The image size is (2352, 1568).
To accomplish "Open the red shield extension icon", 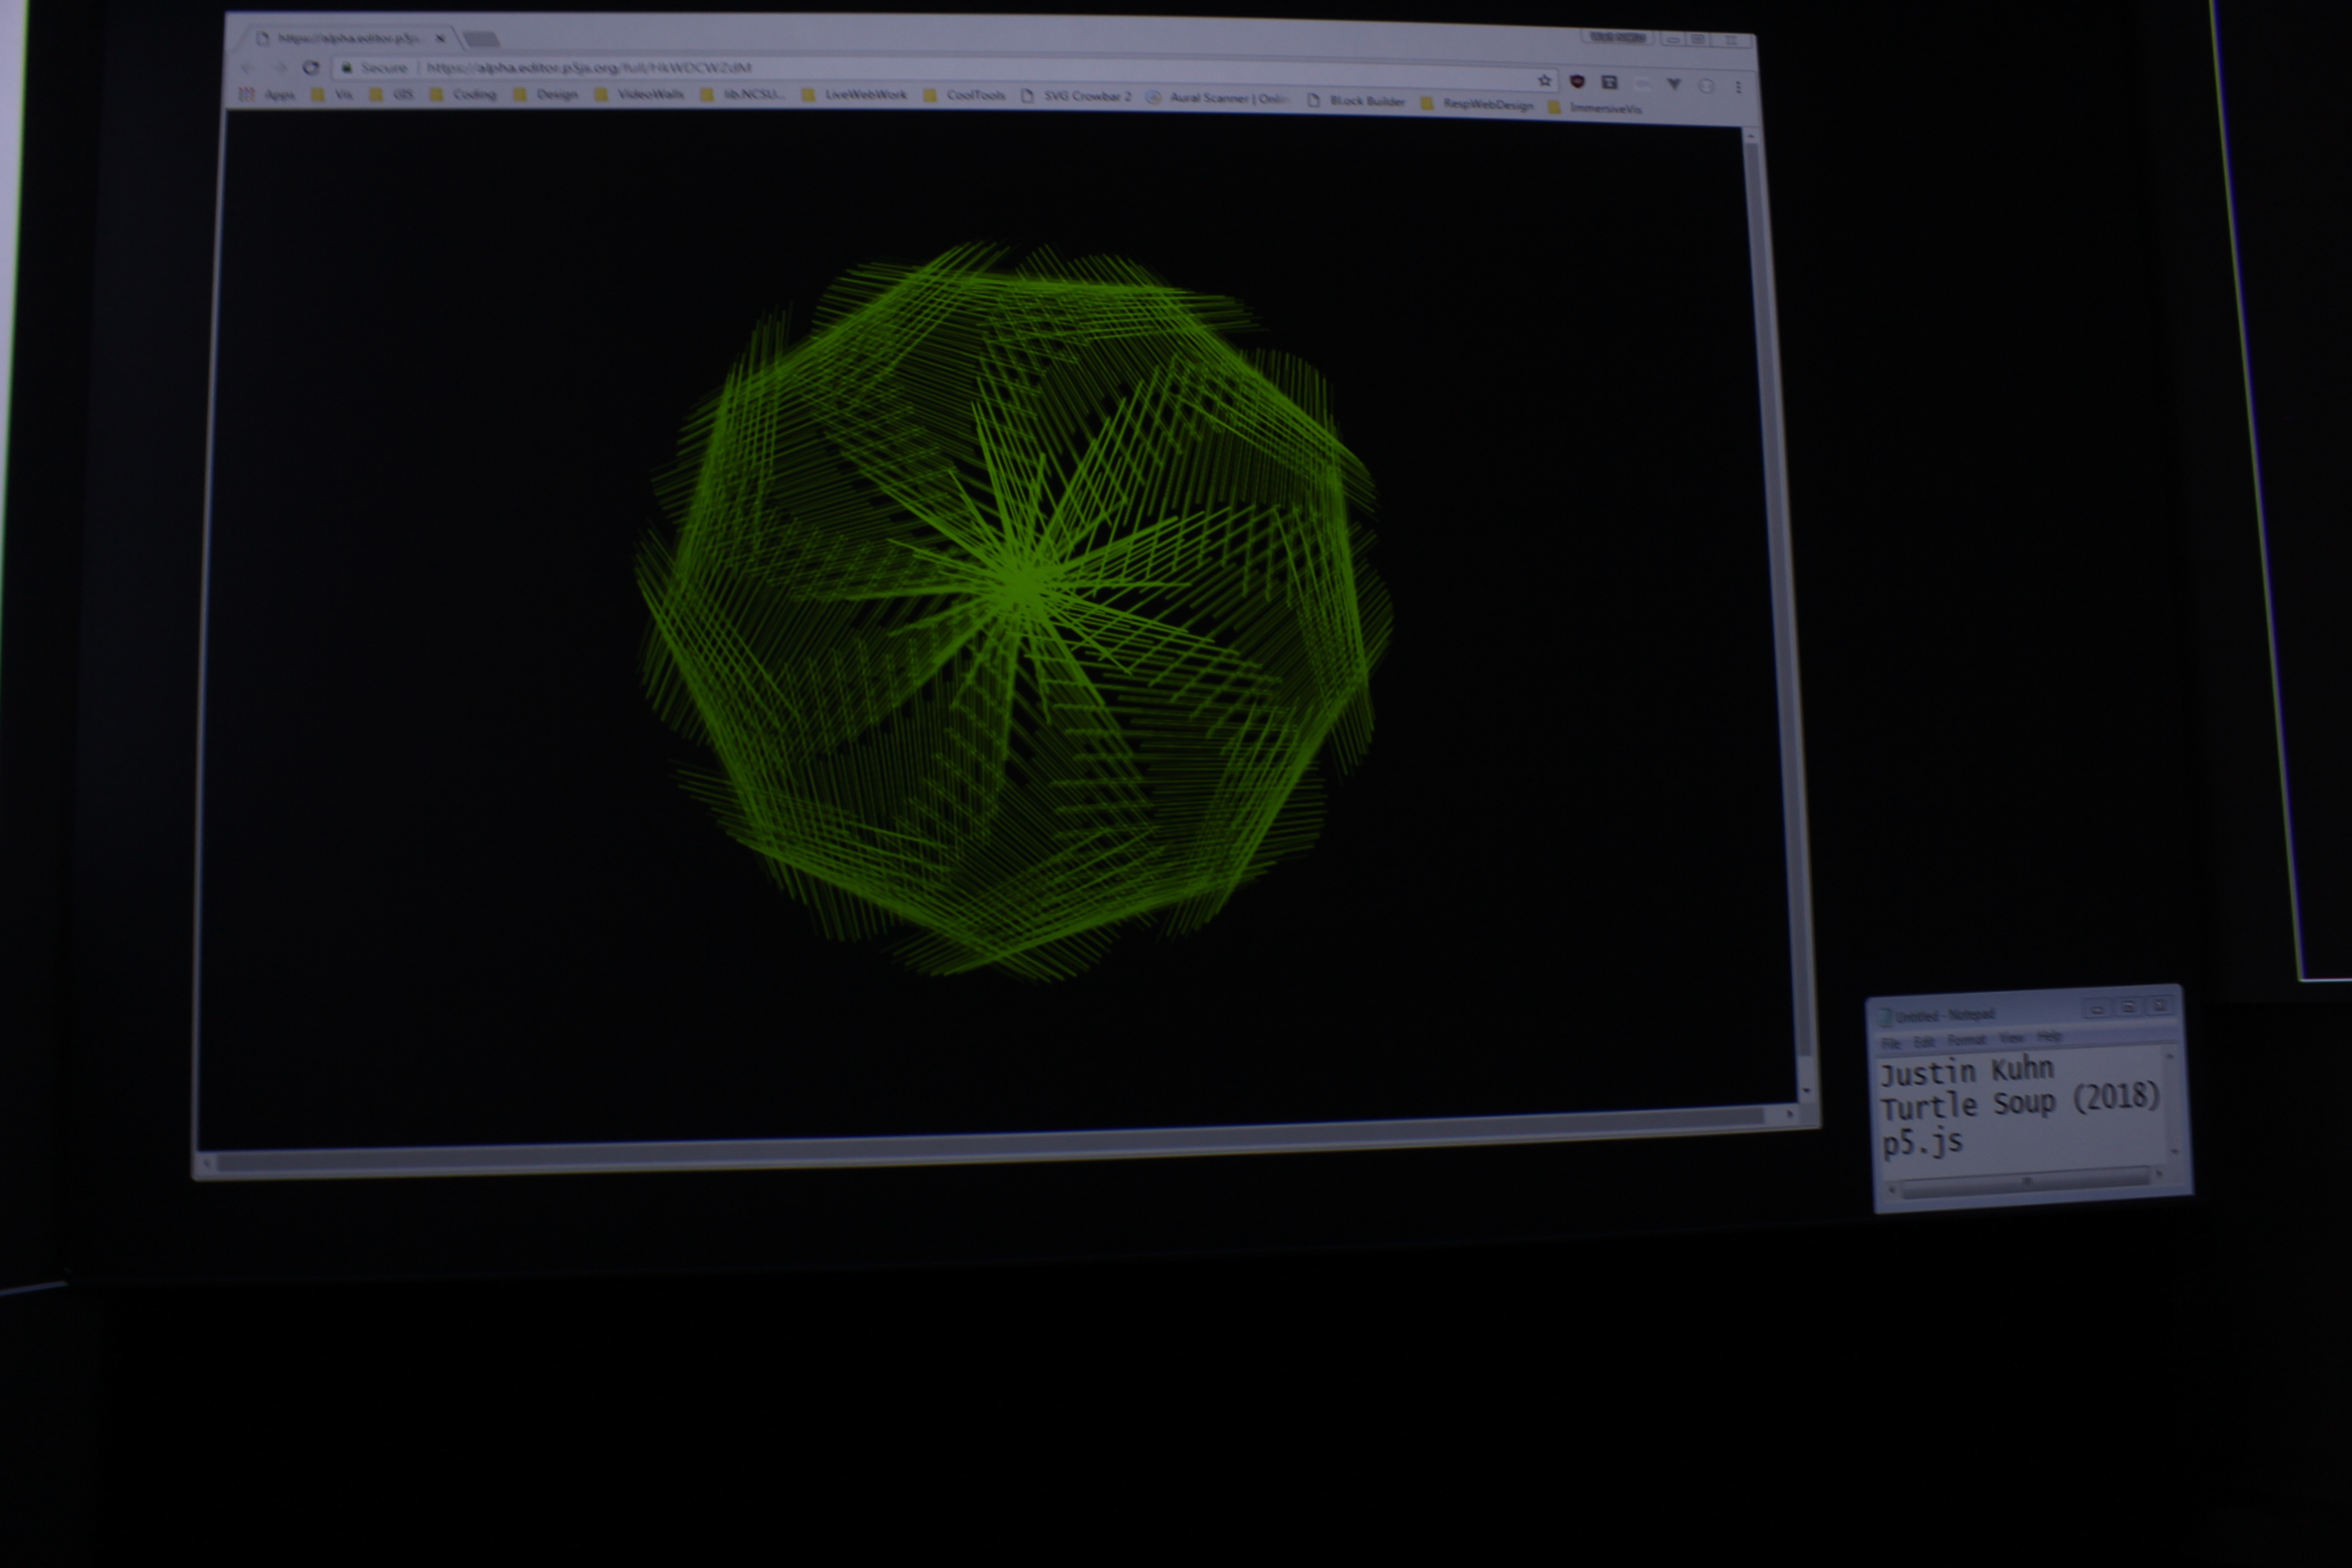I will (1577, 81).
